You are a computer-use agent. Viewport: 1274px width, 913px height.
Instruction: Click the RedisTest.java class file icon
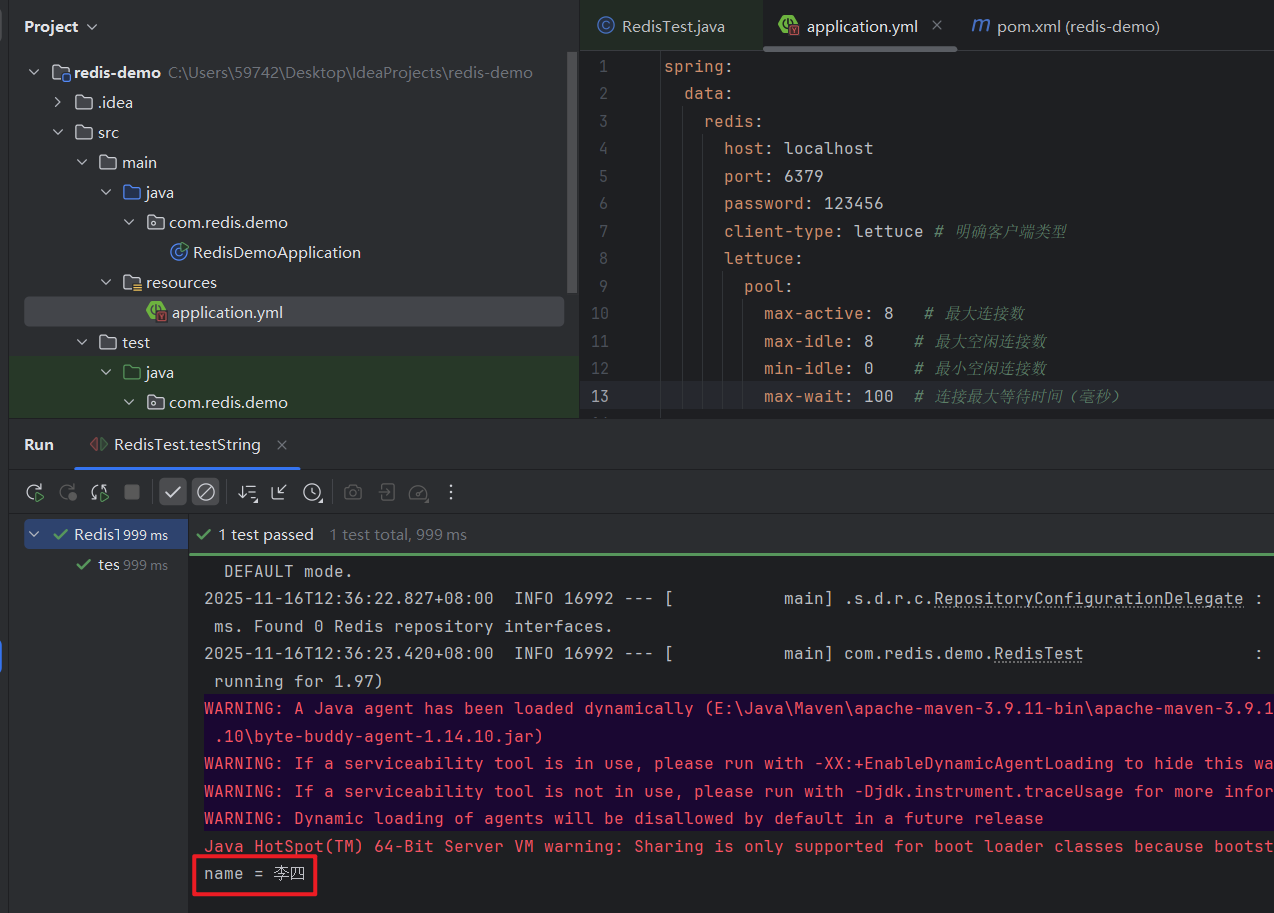coord(606,27)
